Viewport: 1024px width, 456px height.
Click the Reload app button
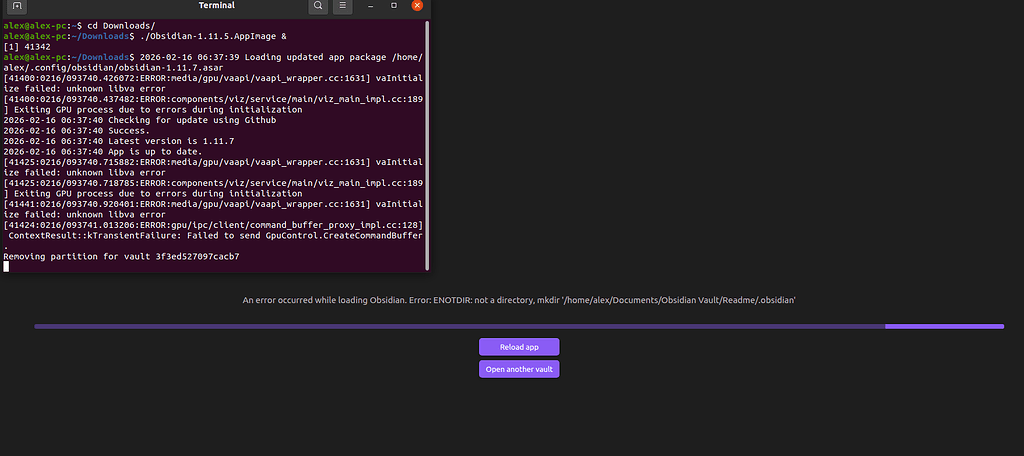click(x=519, y=347)
